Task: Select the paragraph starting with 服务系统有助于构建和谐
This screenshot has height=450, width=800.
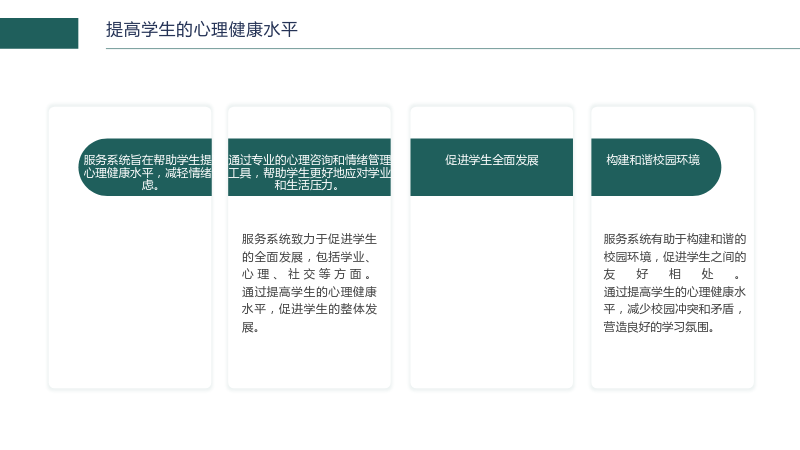Action: 674,283
